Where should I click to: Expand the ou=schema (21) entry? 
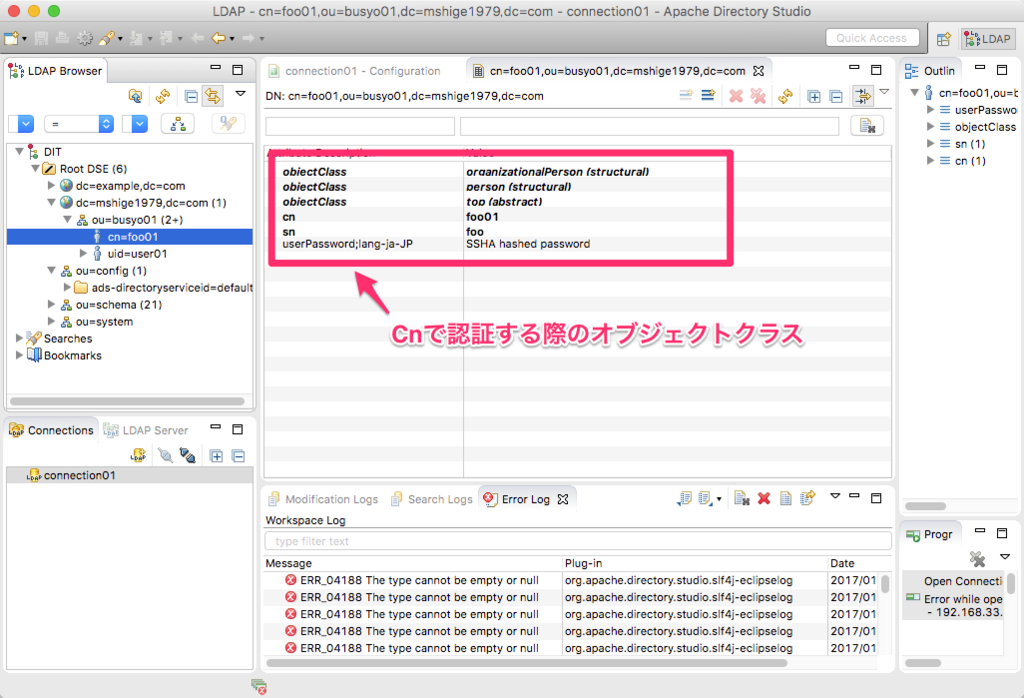point(52,304)
